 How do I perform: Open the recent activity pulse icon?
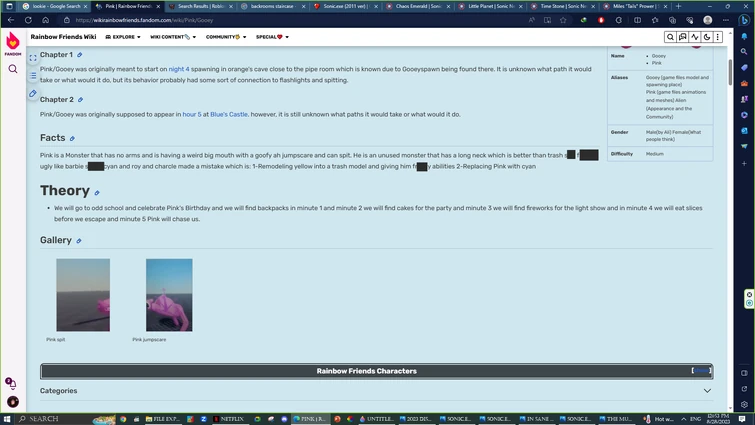694,37
